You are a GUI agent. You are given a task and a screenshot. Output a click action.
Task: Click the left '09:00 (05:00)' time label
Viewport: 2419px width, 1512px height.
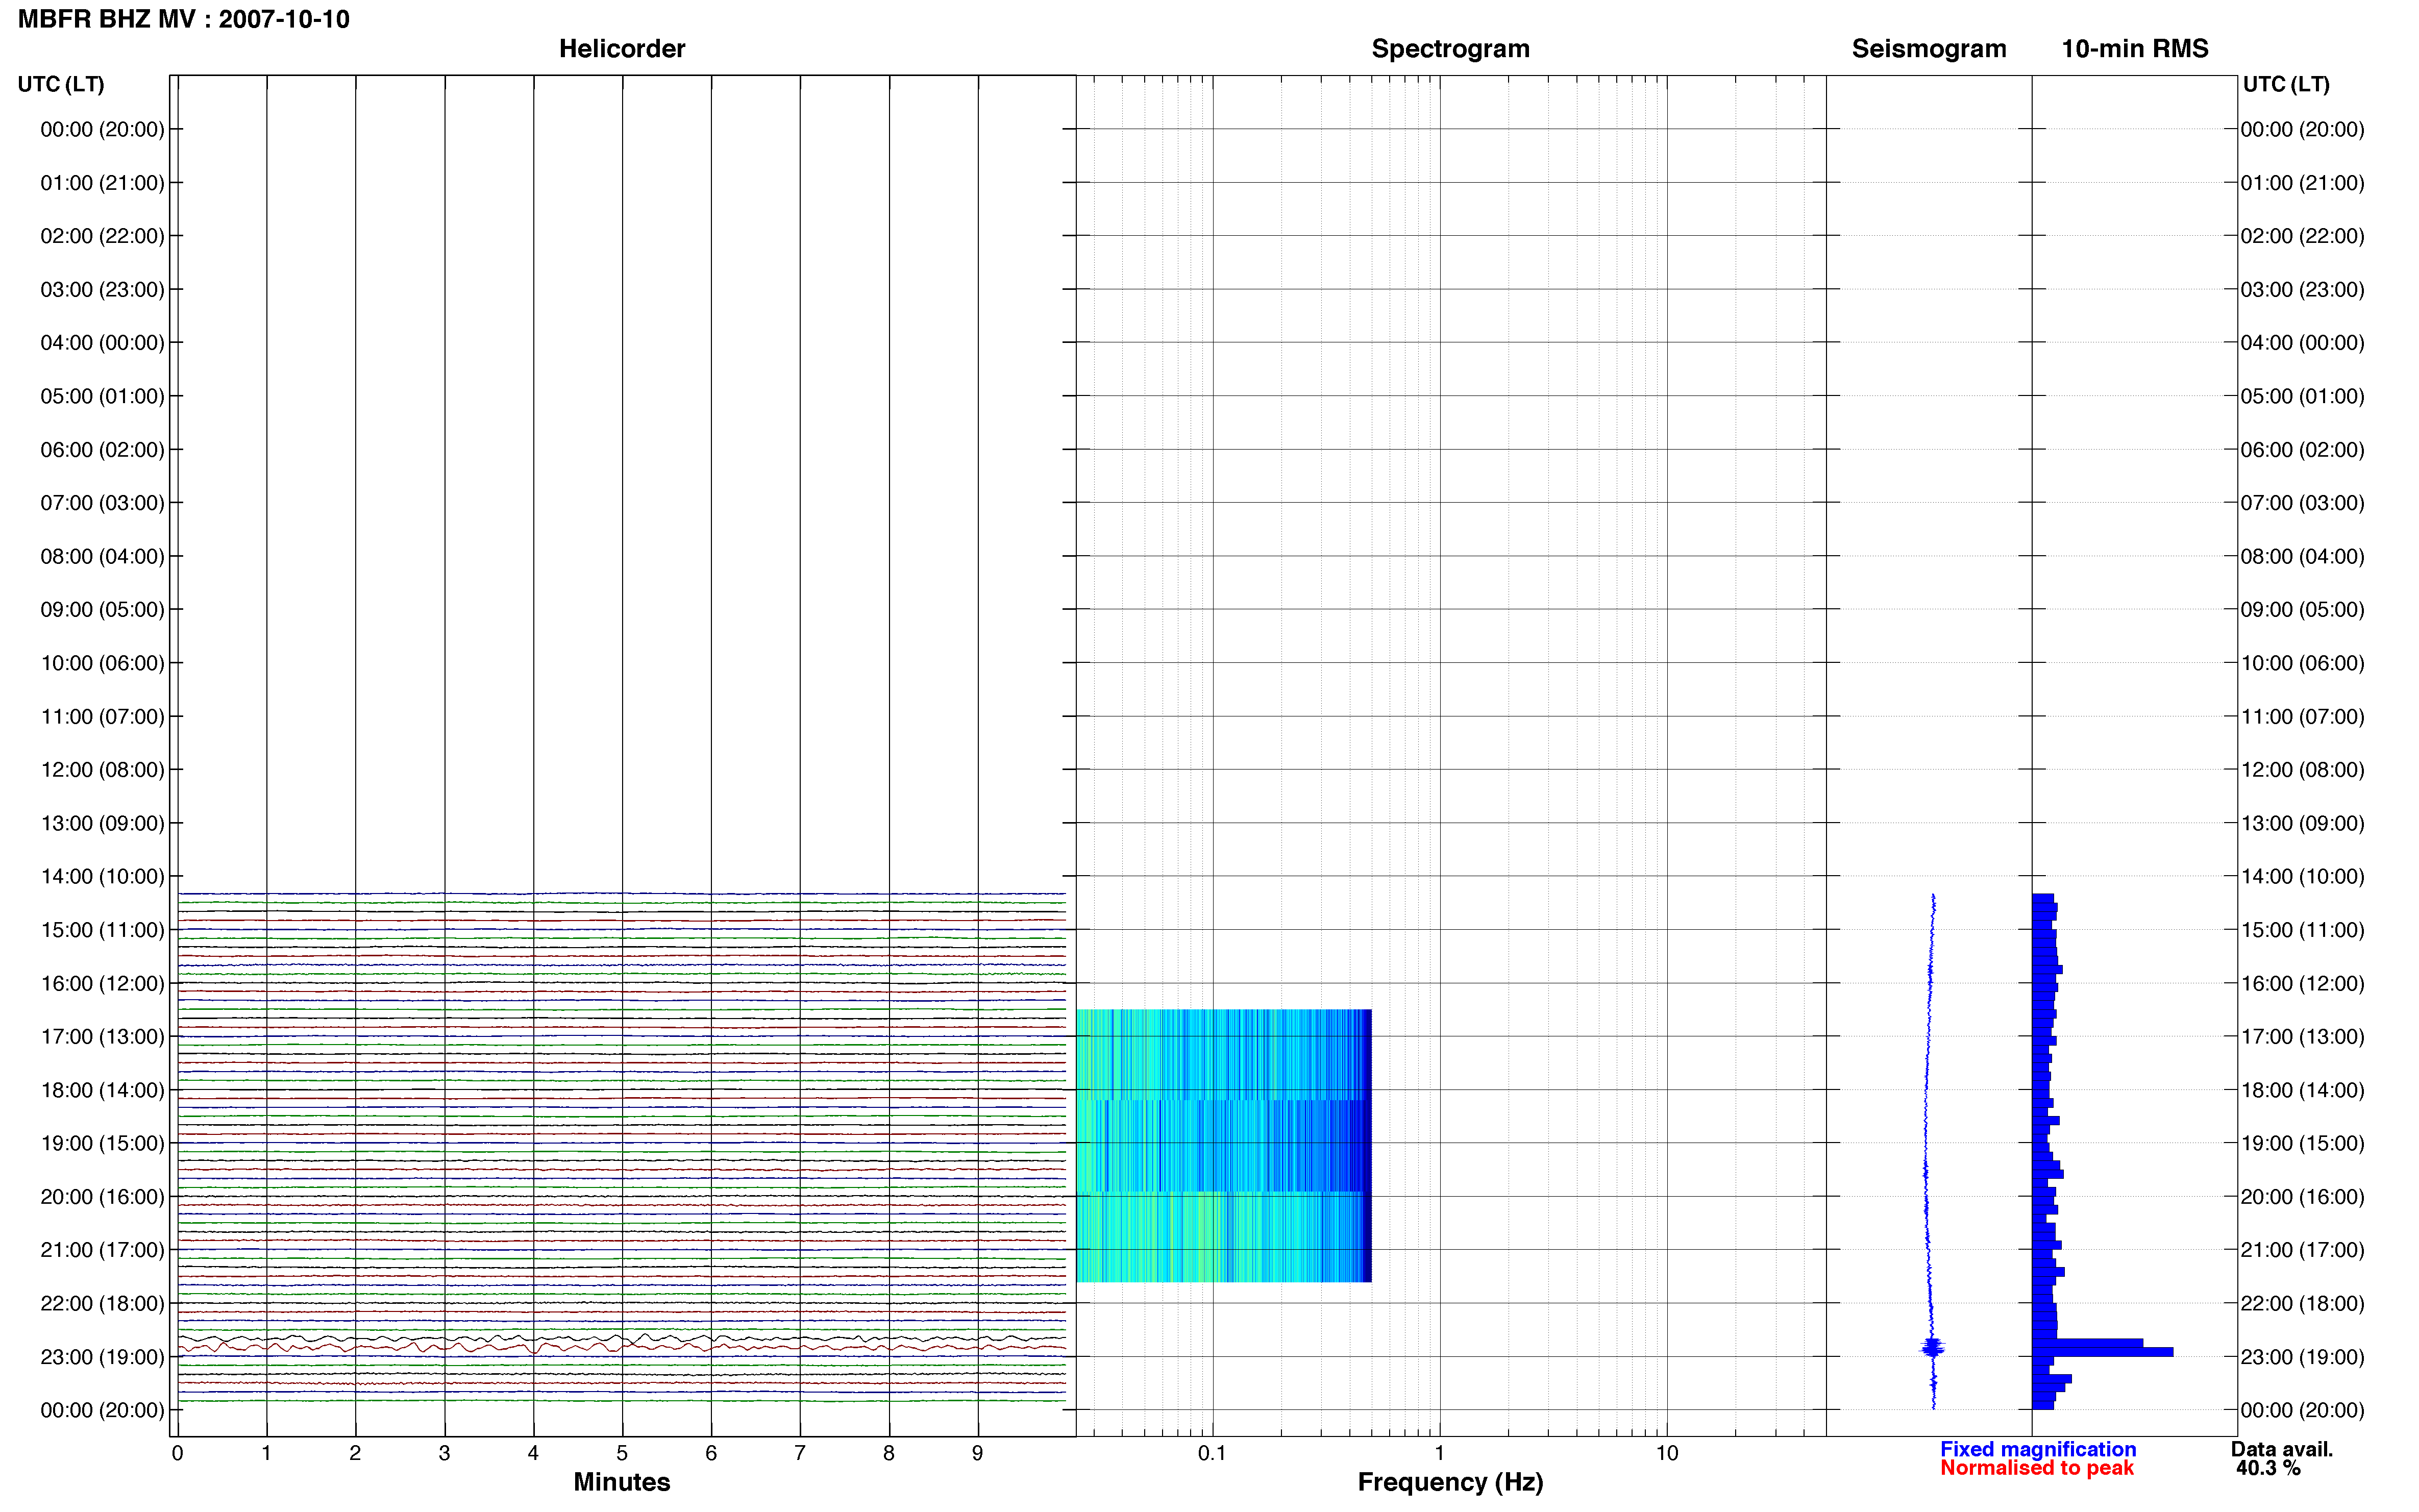(x=102, y=610)
